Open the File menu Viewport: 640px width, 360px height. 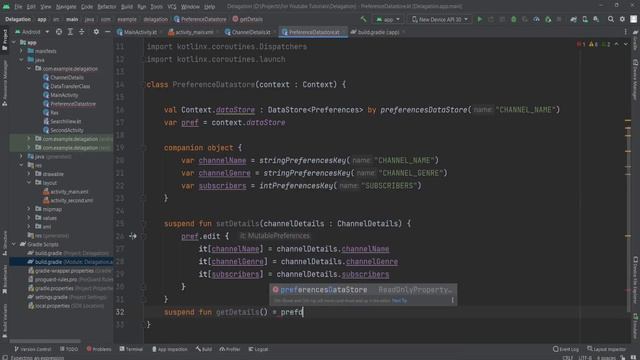18,7
